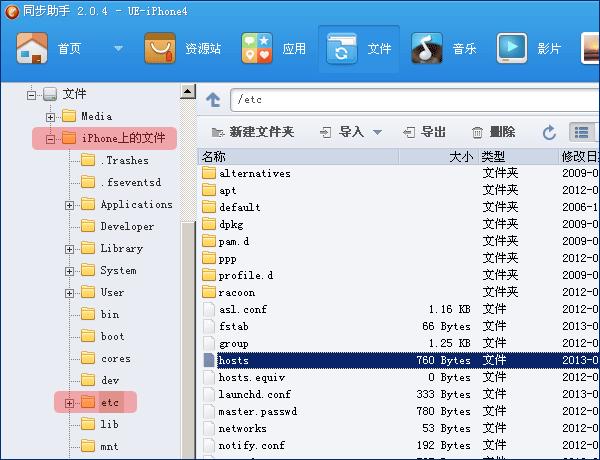Switch to the 影片 tab label
Viewport: 600px width, 460px height.
point(549,49)
